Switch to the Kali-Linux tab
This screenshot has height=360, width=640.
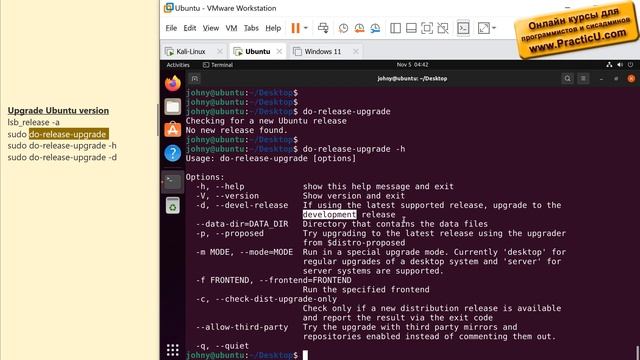[190, 51]
